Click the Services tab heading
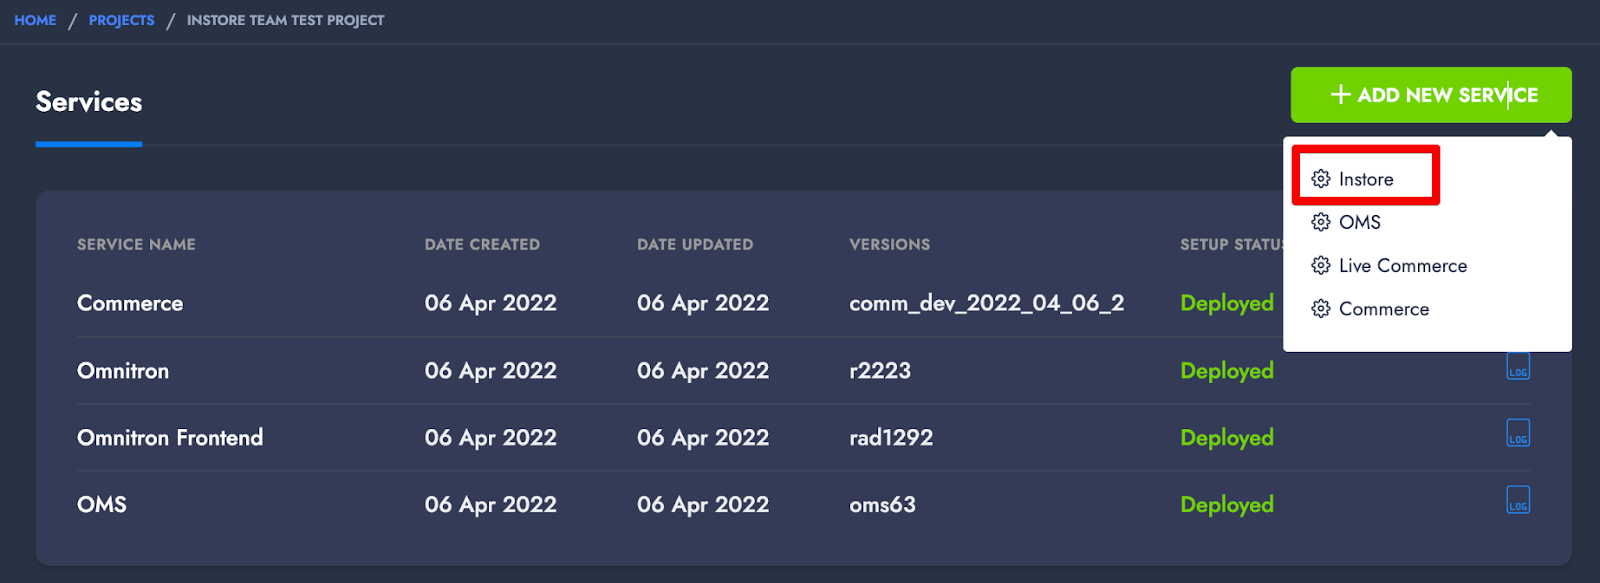 pos(89,102)
